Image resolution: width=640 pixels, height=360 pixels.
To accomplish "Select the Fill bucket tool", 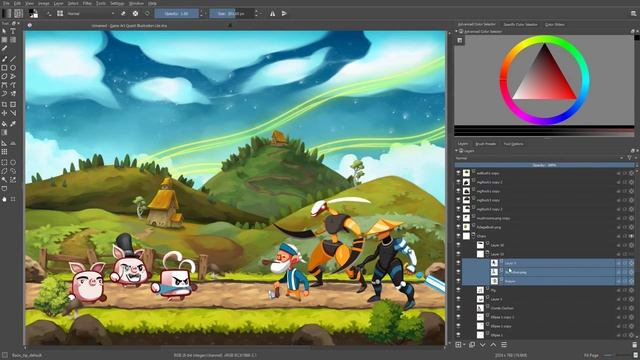I will [x=4, y=123].
